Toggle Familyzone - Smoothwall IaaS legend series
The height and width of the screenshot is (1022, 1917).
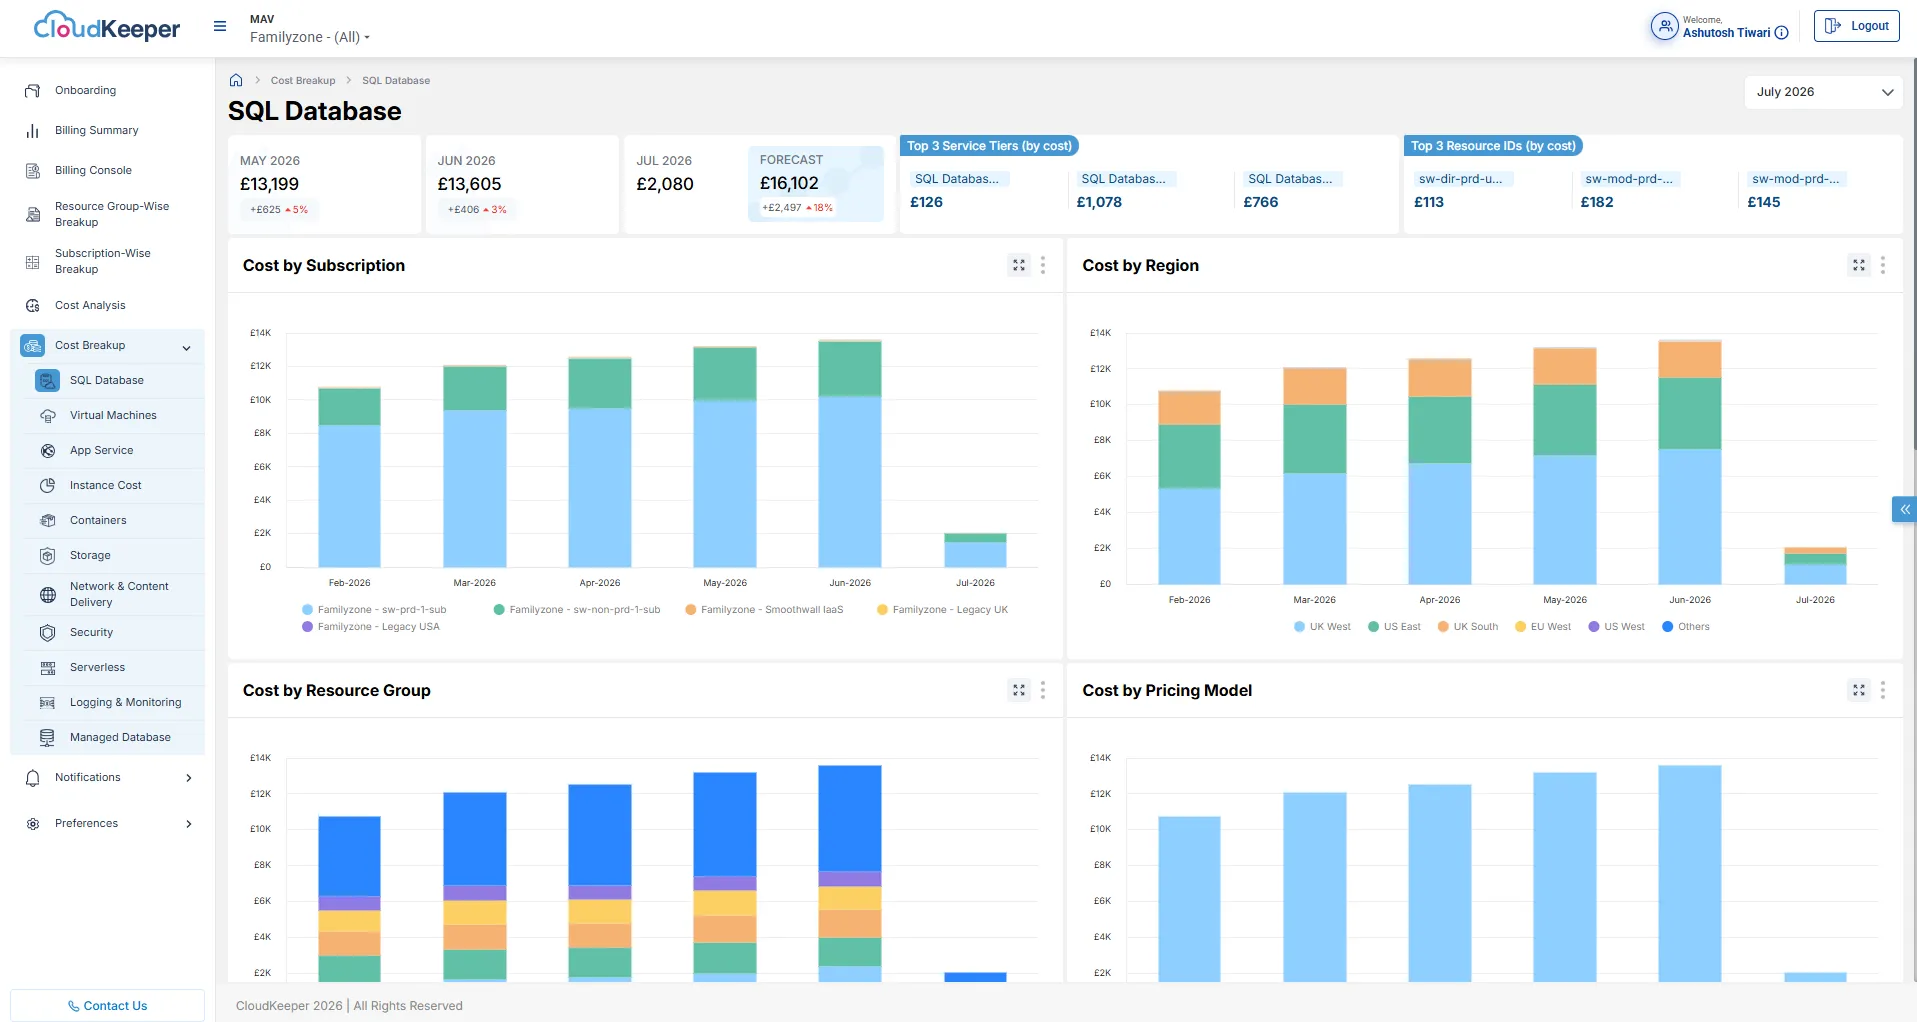click(x=764, y=610)
